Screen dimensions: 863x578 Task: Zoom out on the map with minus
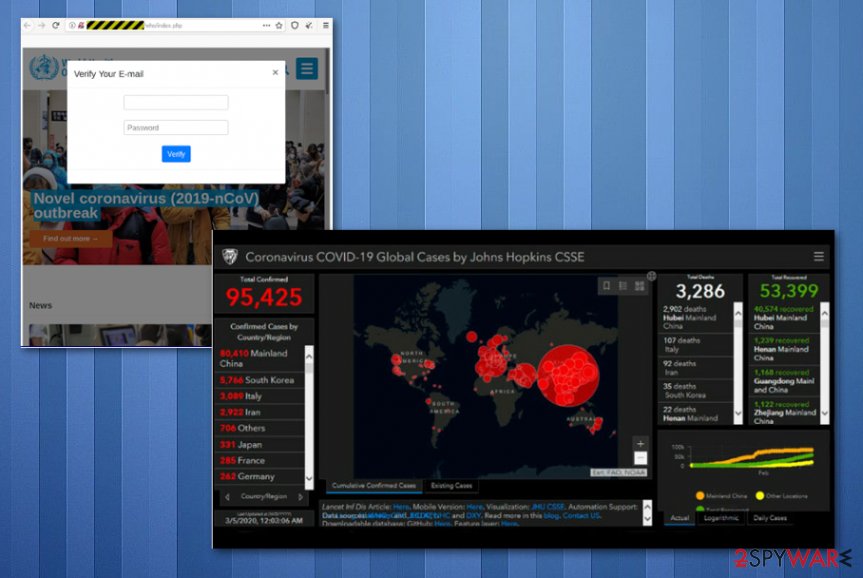click(640, 458)
